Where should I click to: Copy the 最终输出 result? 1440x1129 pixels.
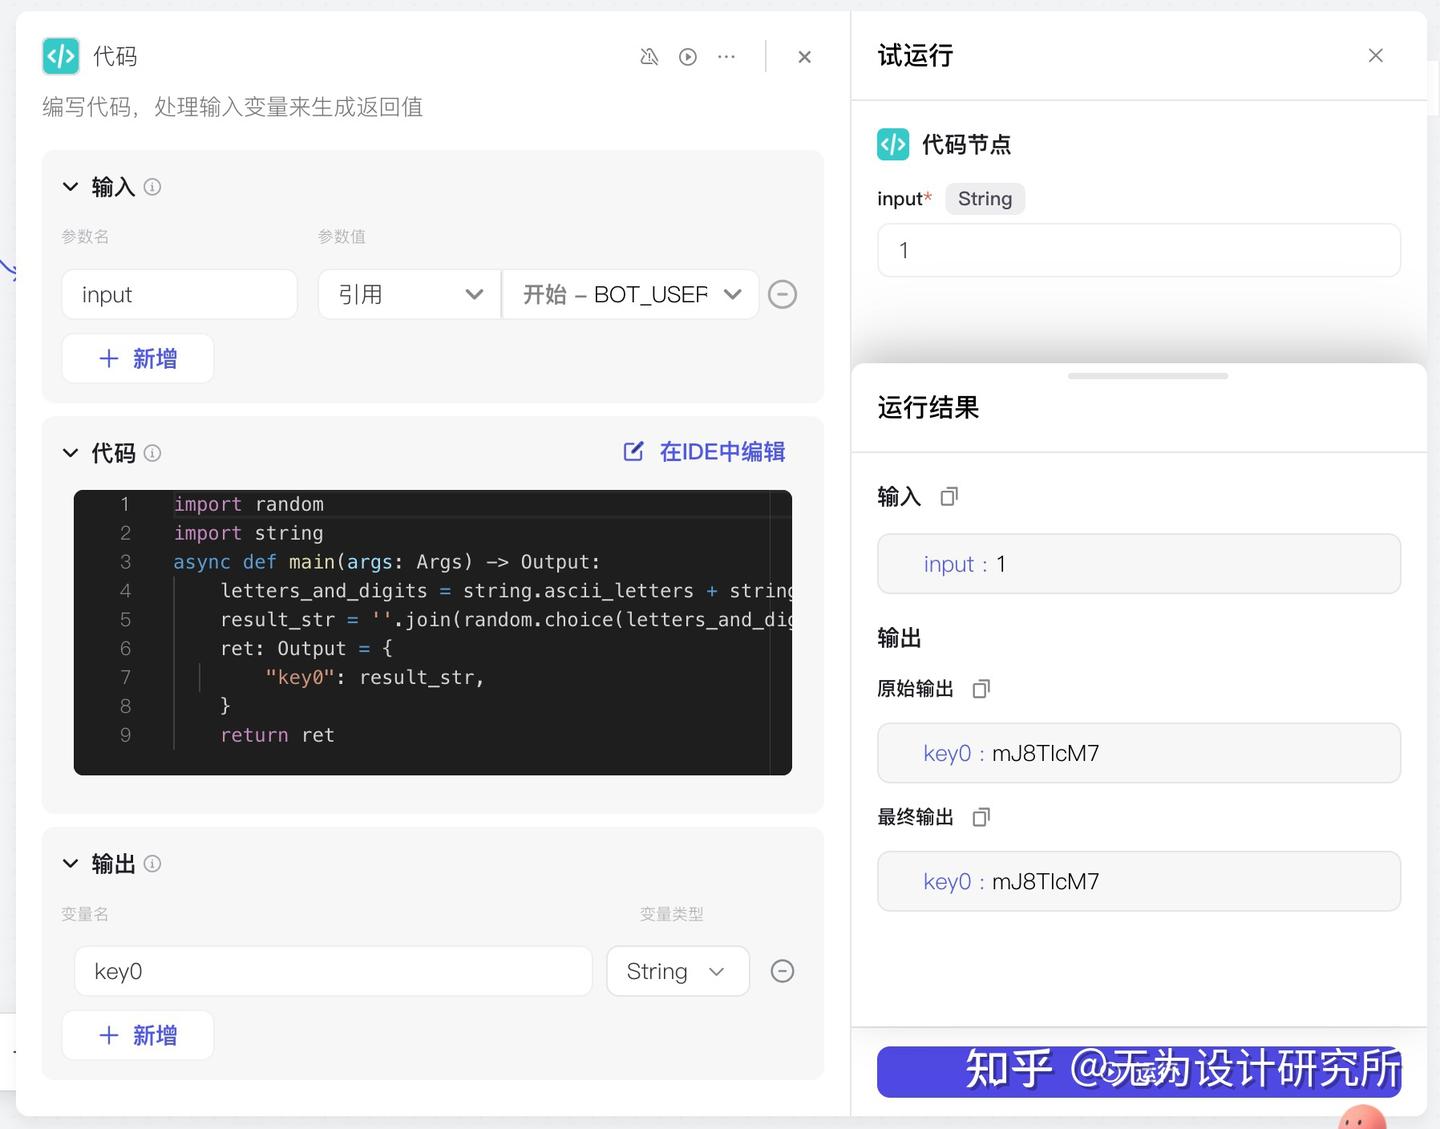point(981,817)
